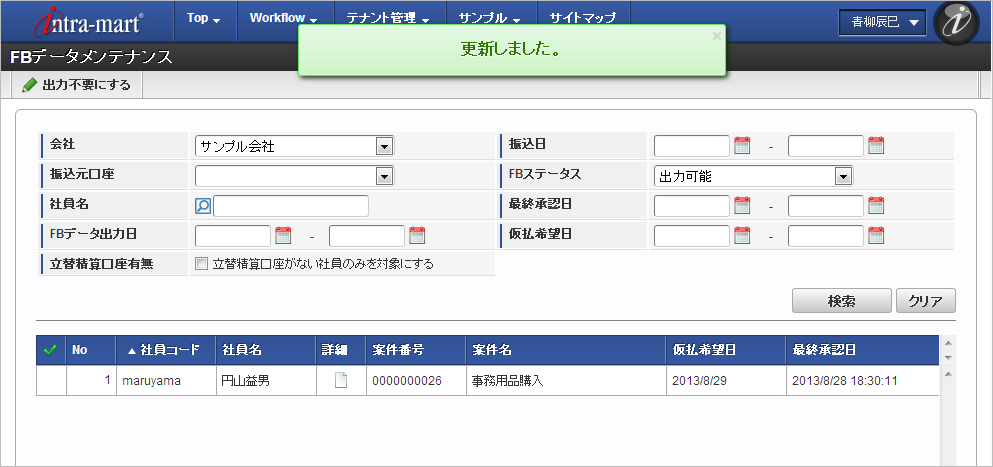The image size is (993, 467).
Task: Click the 案件名 column header
Action: tap(566, 350)
